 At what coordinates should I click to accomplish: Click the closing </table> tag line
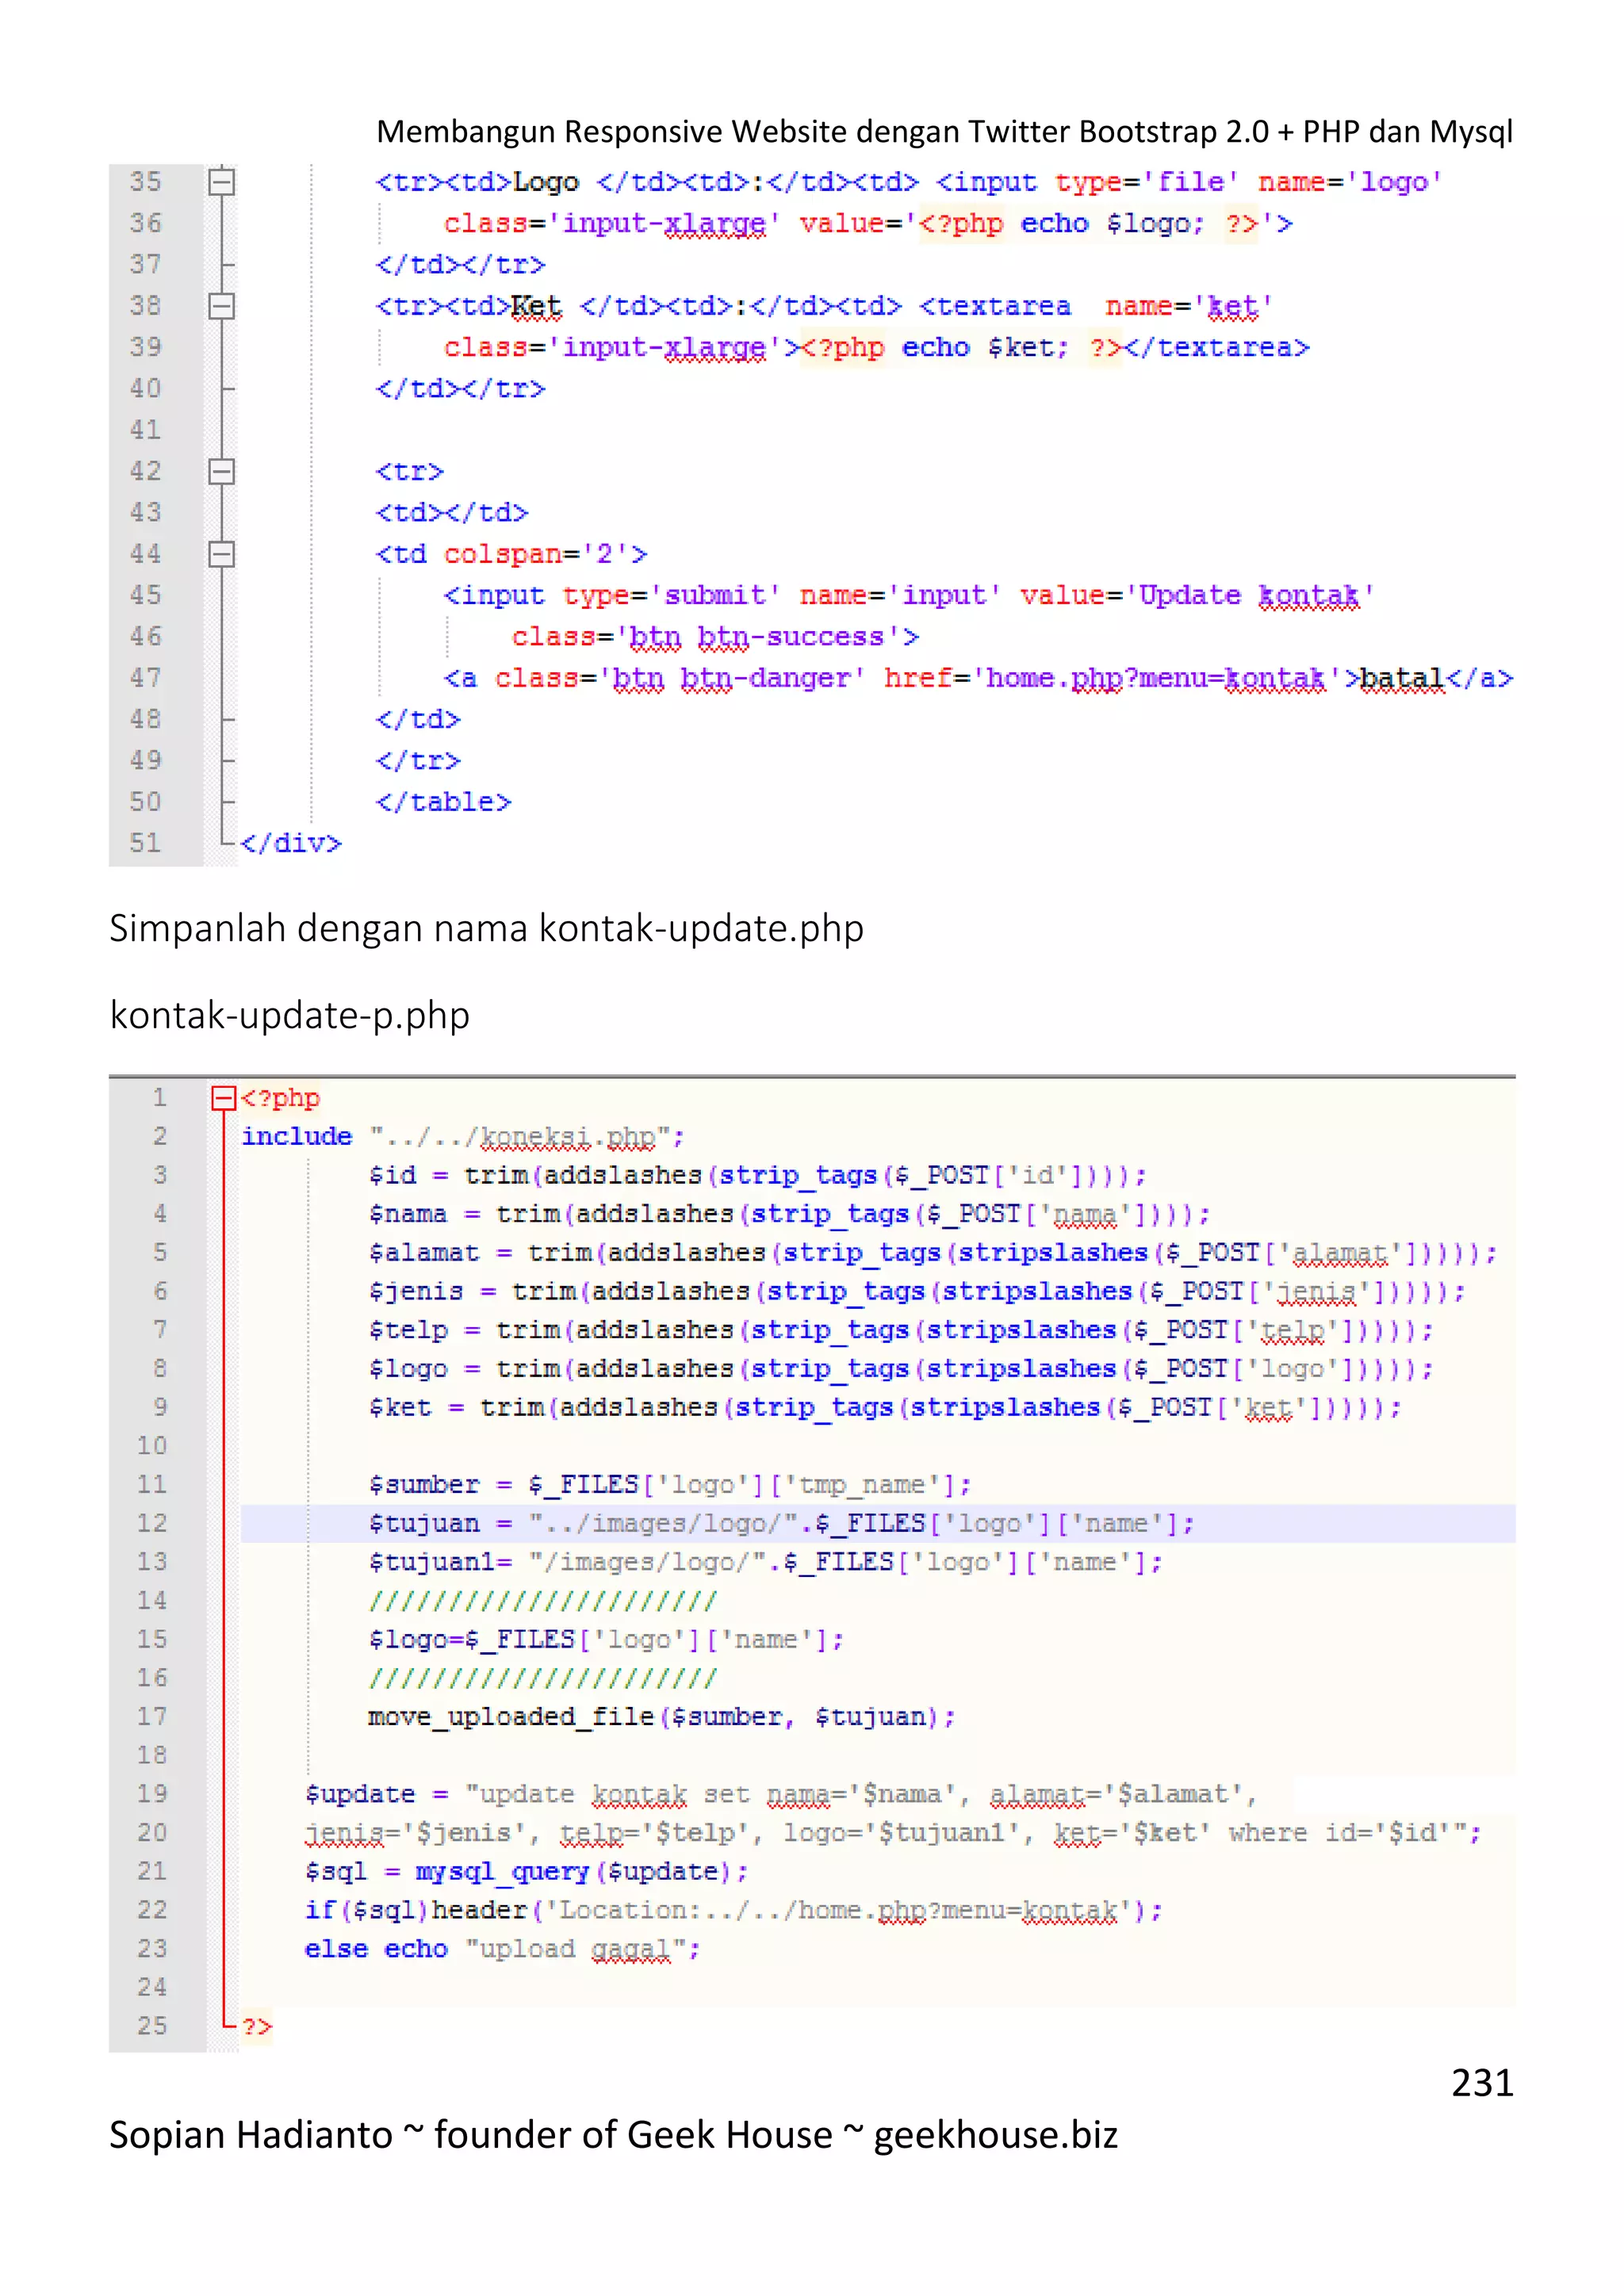[443, 802]
